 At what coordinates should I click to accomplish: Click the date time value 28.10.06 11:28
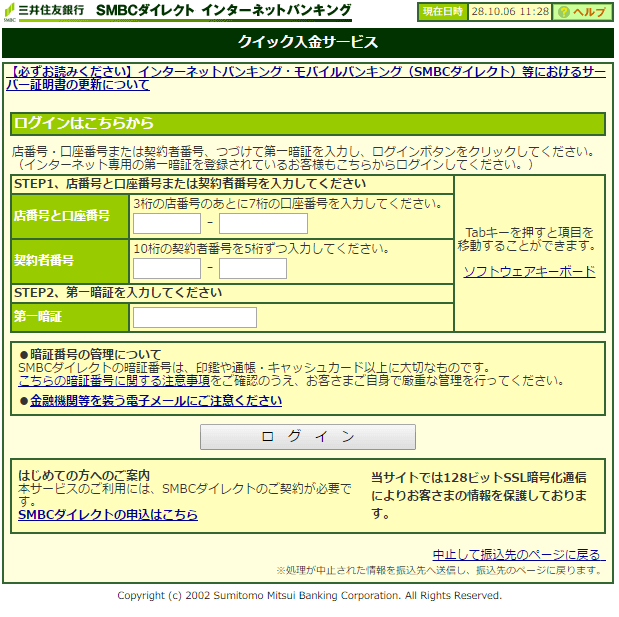click(x=510, y=11)
